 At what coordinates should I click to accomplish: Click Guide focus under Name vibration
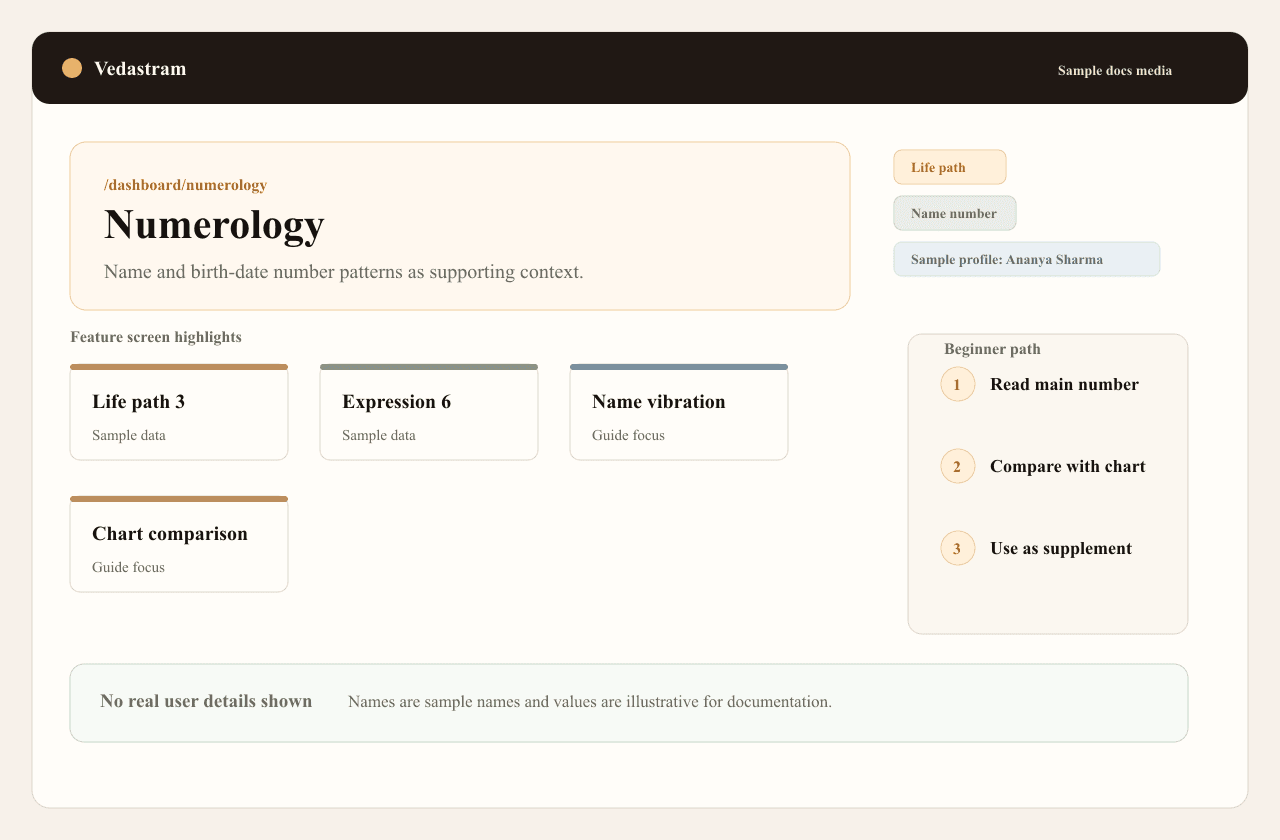[628, 436]
